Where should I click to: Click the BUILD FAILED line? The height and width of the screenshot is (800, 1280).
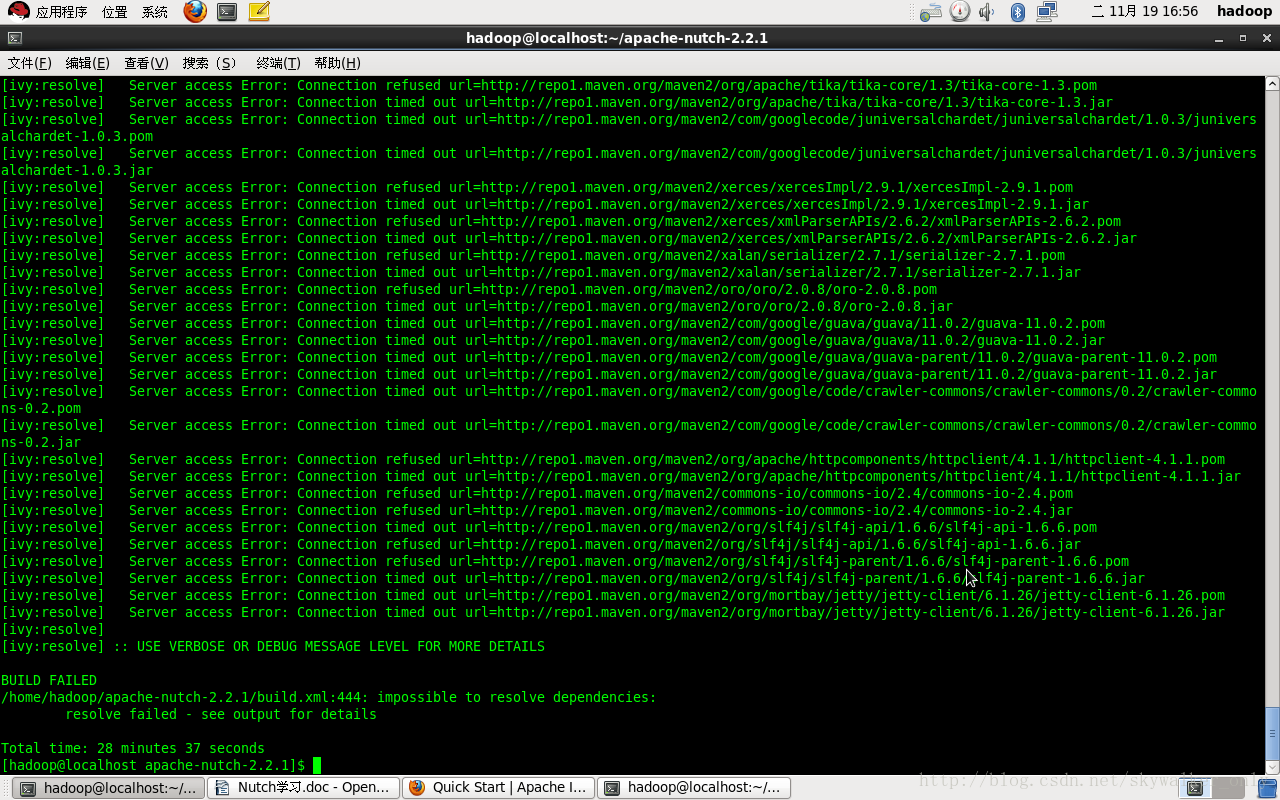pyautogui.click(x=49, y=681)
